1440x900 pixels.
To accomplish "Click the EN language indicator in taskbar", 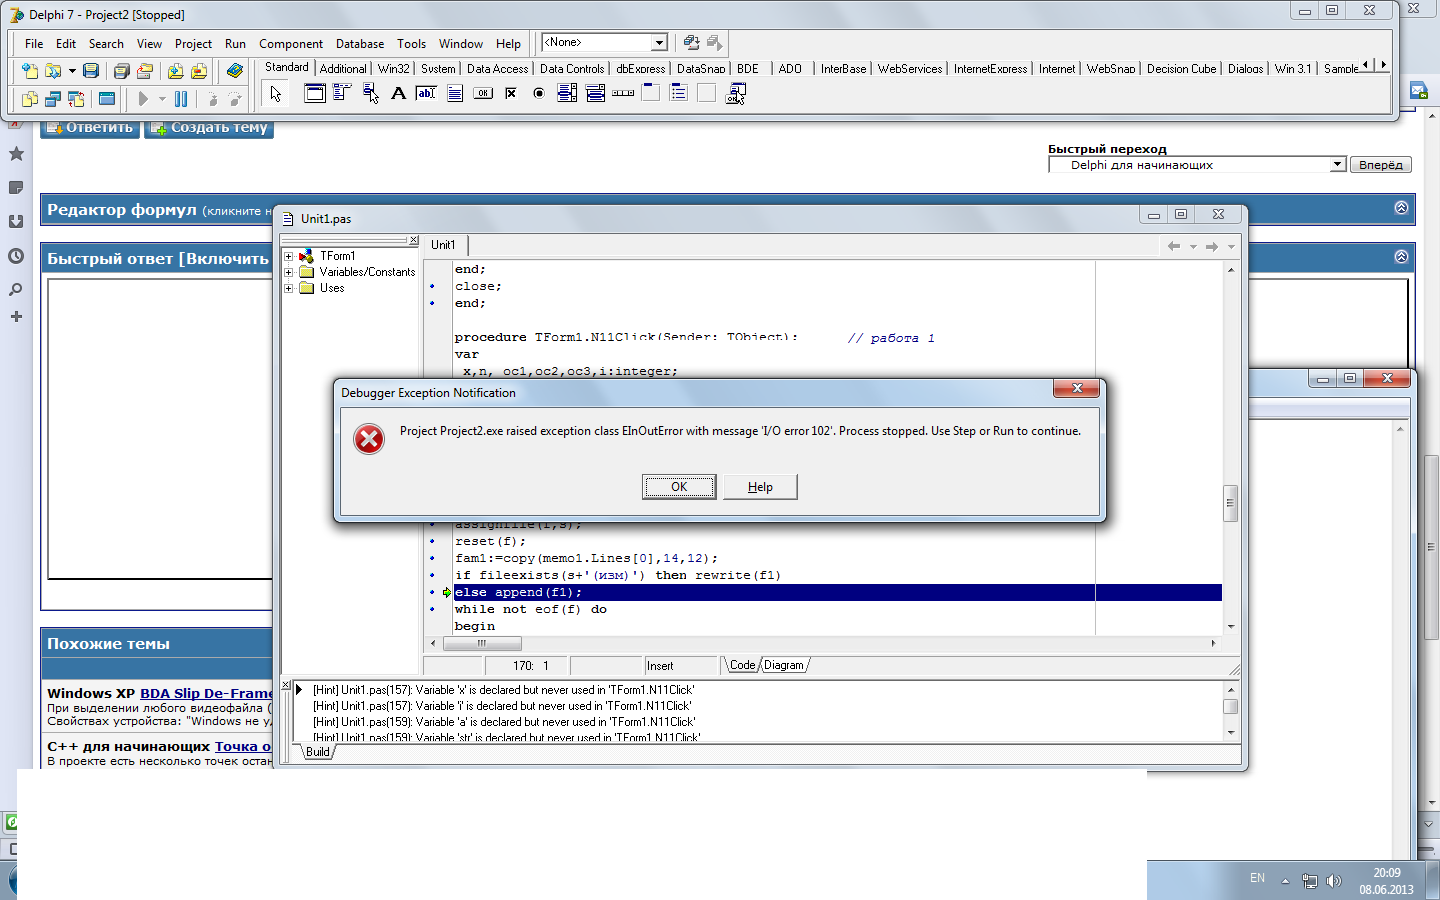I will 1257,878.
